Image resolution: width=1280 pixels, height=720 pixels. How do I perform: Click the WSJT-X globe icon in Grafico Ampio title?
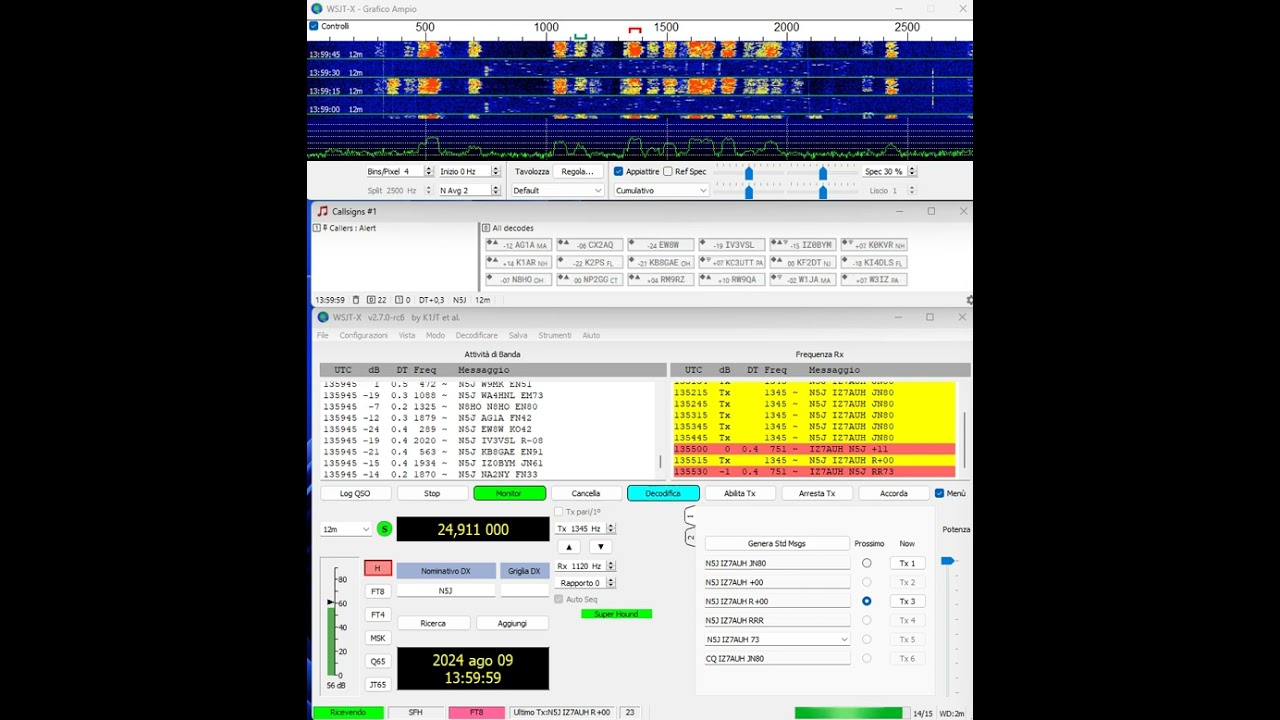click(x=317, y=9)
